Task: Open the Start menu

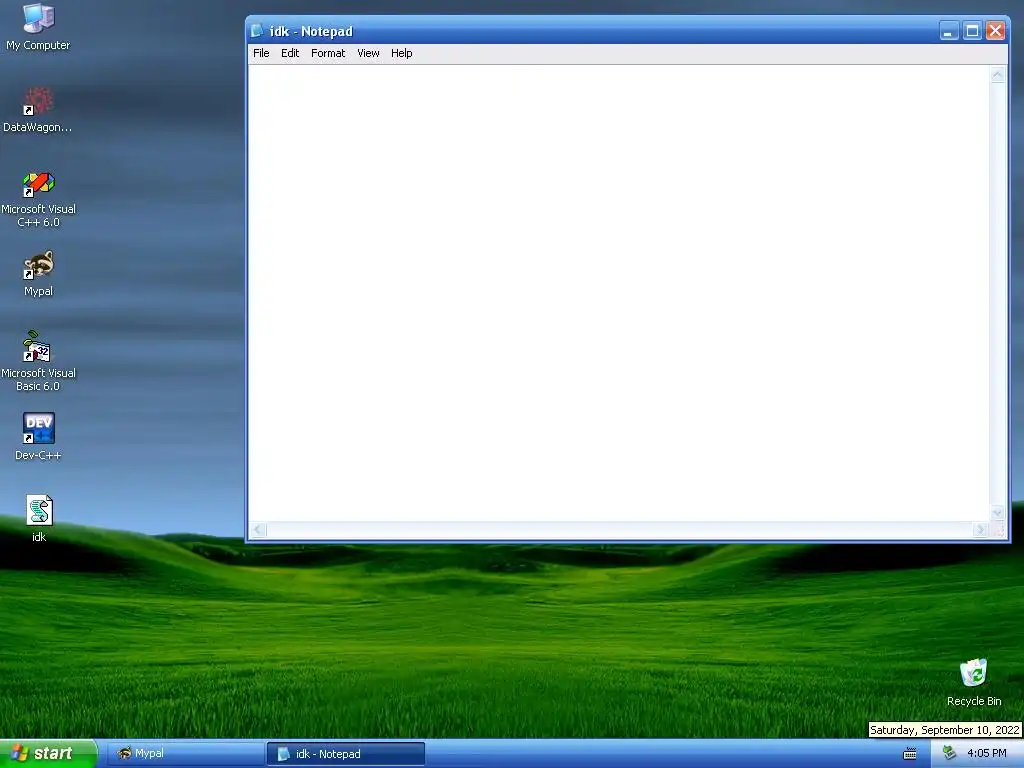Action: pos(48,754)
